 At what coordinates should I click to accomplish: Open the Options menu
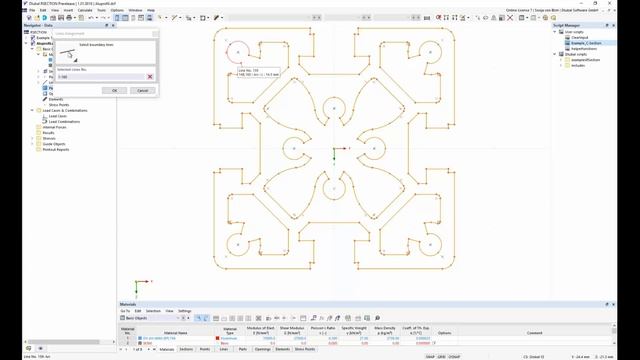117,10
